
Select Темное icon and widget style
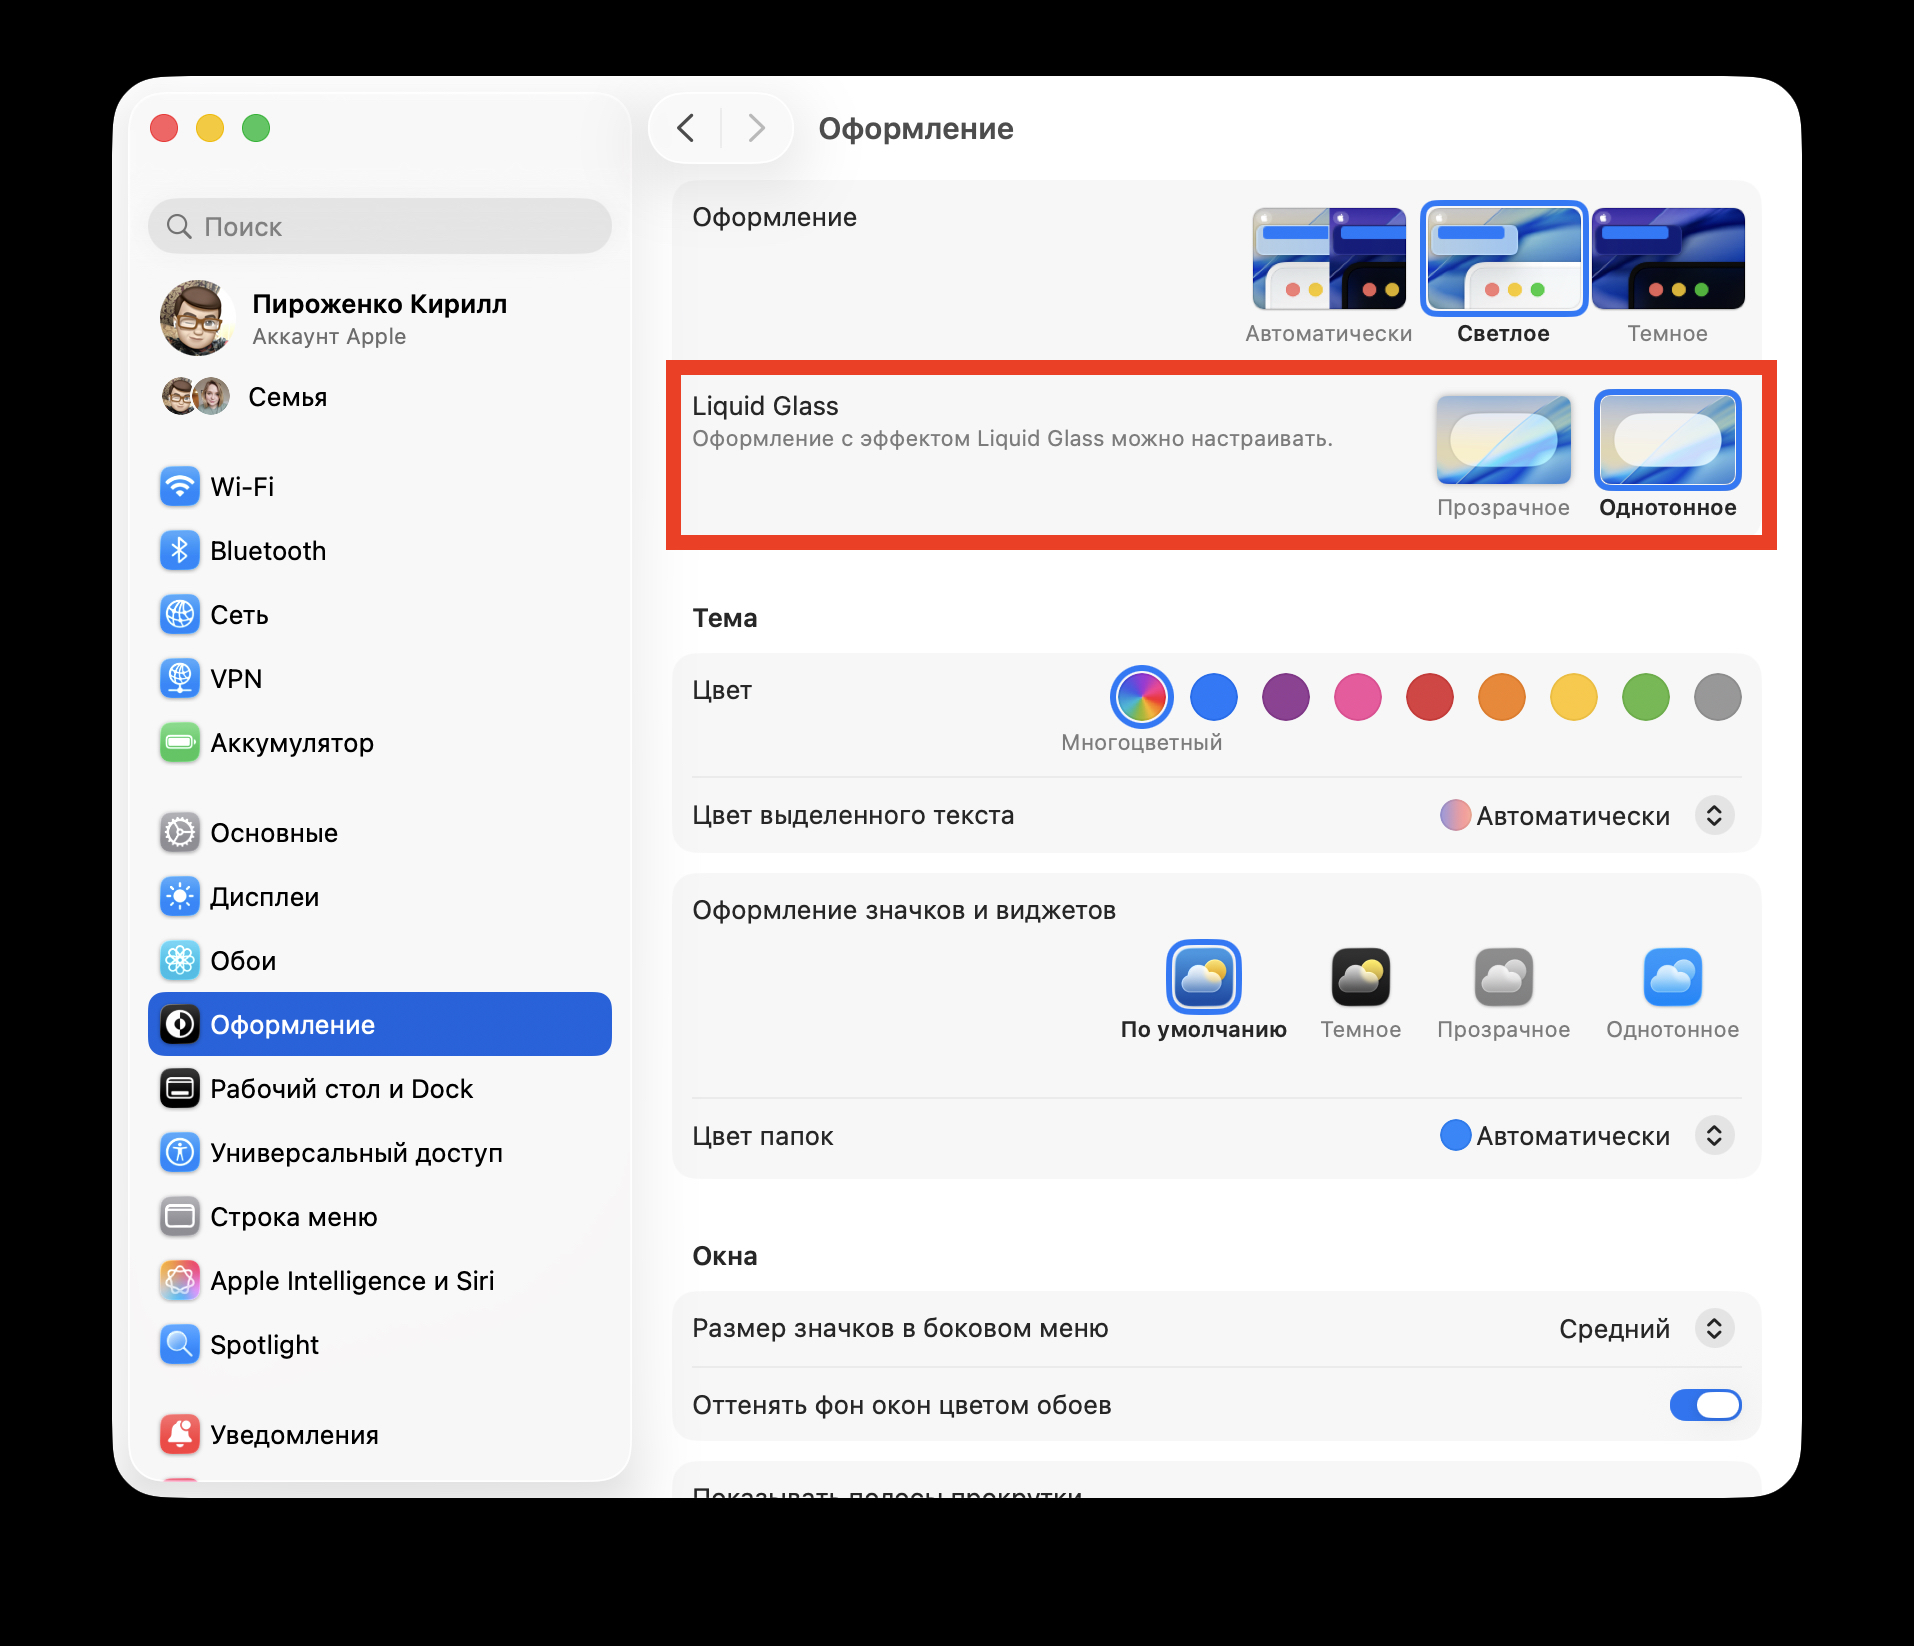[x=1360, y=977]
